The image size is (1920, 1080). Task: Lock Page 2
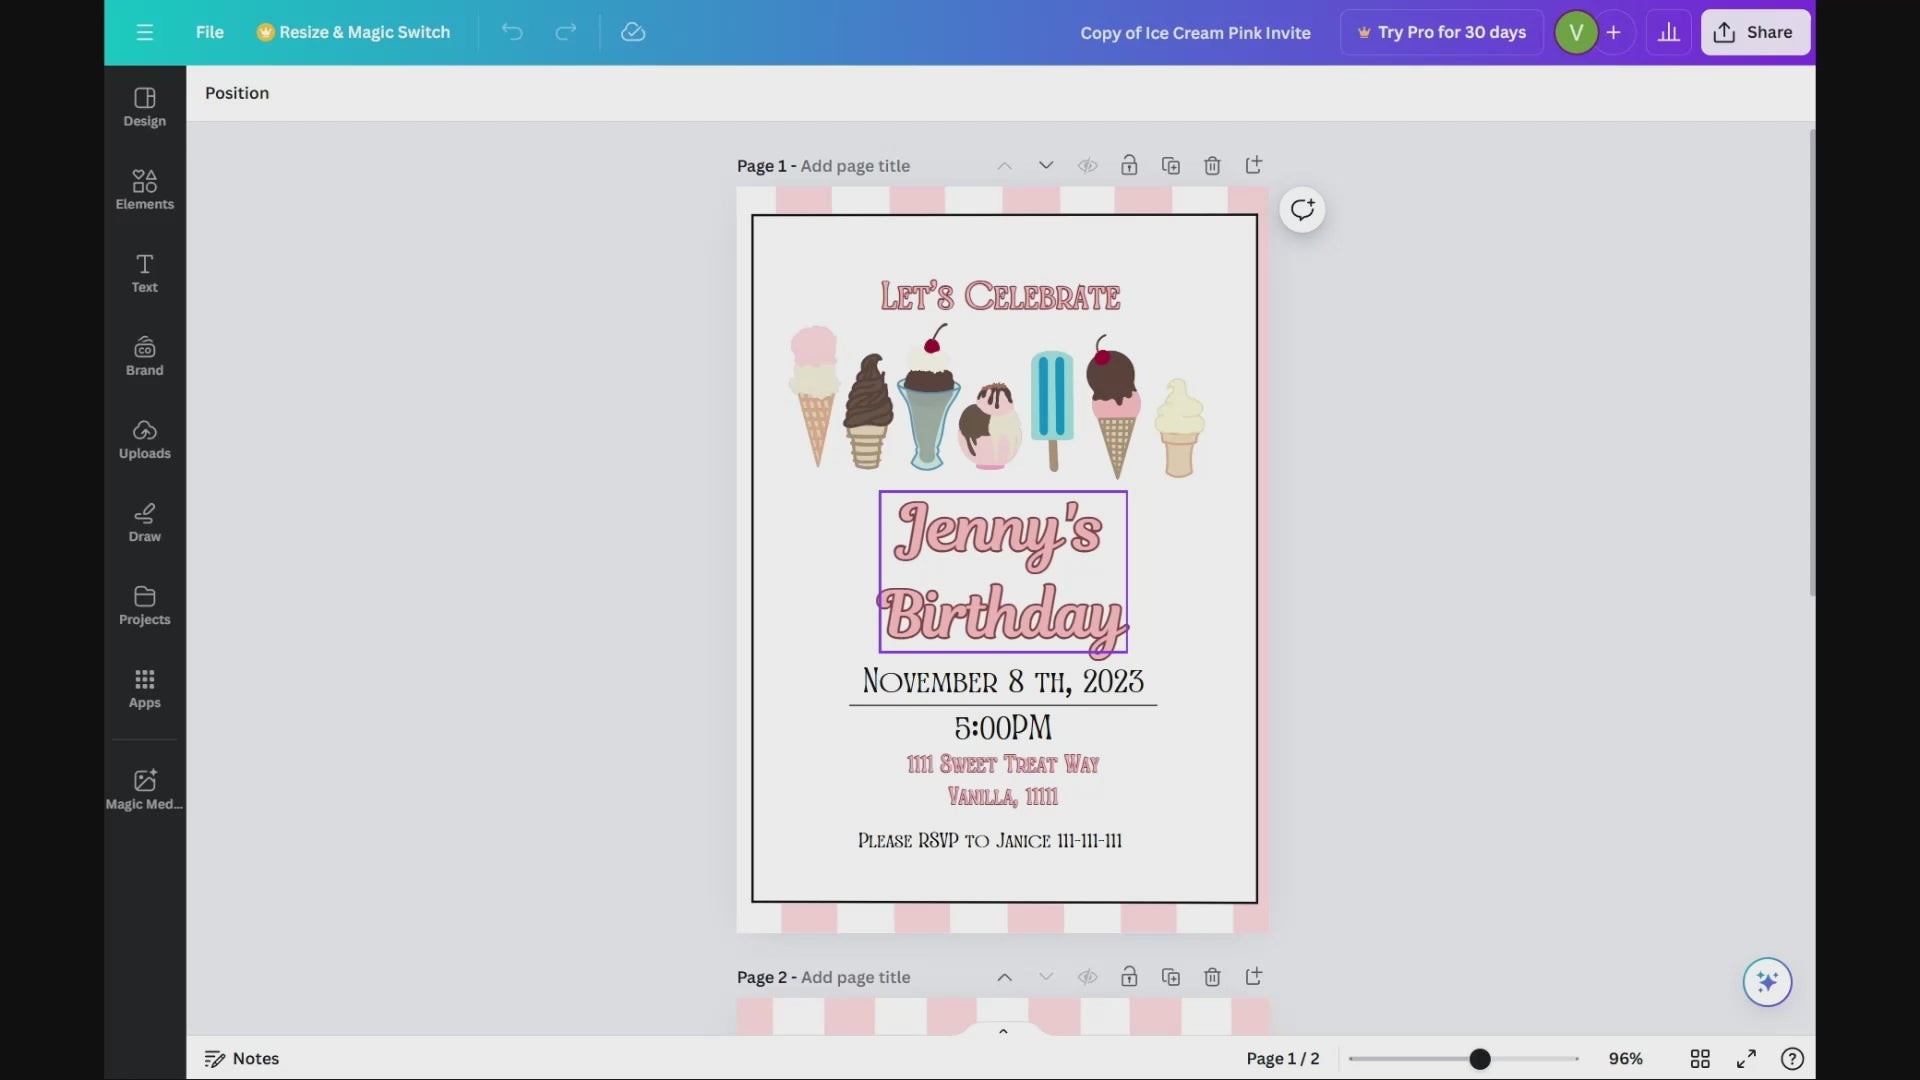point(1129,977)
